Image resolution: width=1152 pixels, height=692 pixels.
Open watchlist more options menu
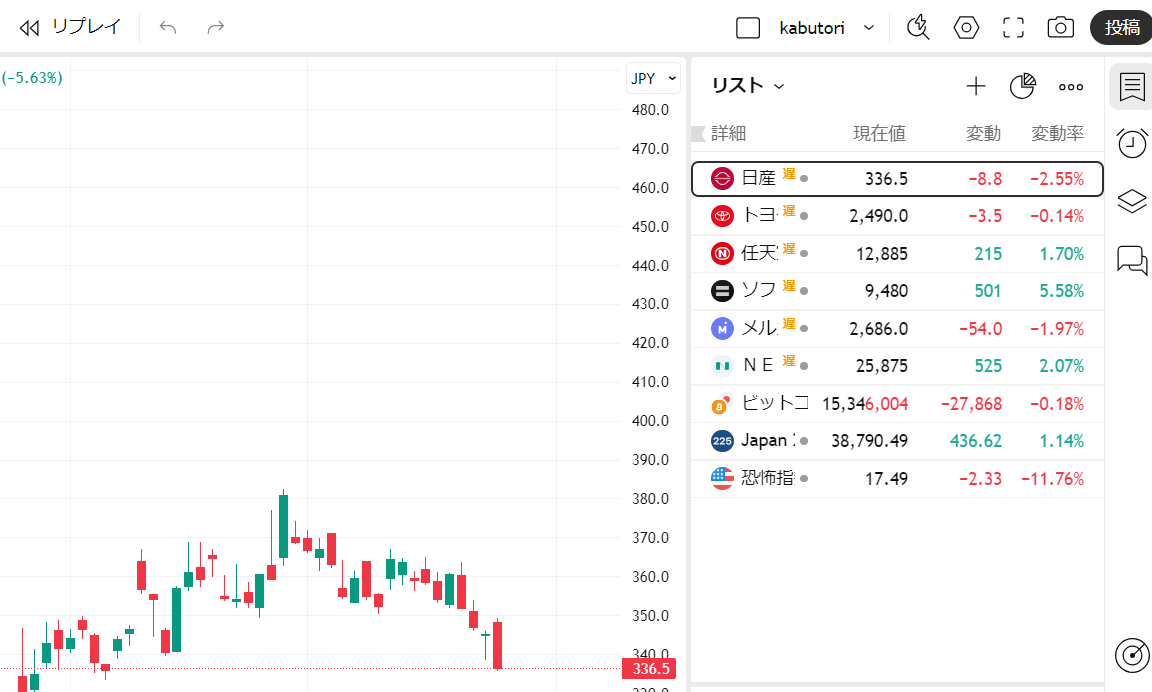[1070, 87]
